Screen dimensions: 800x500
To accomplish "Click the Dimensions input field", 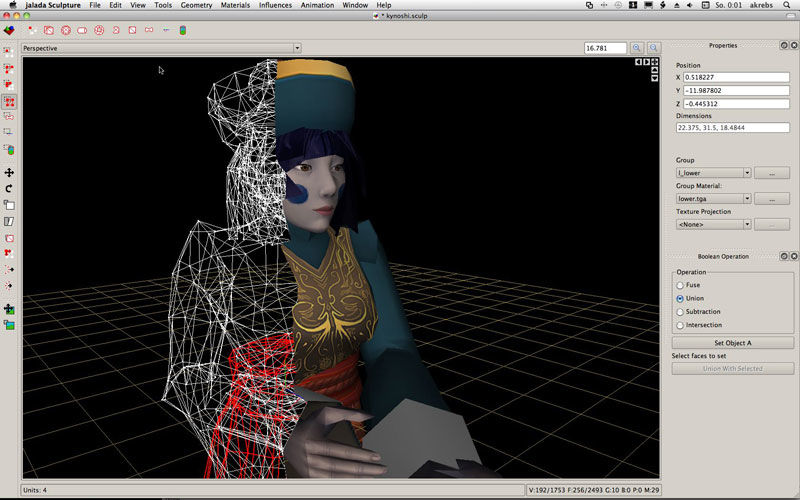I will (733, 128).
